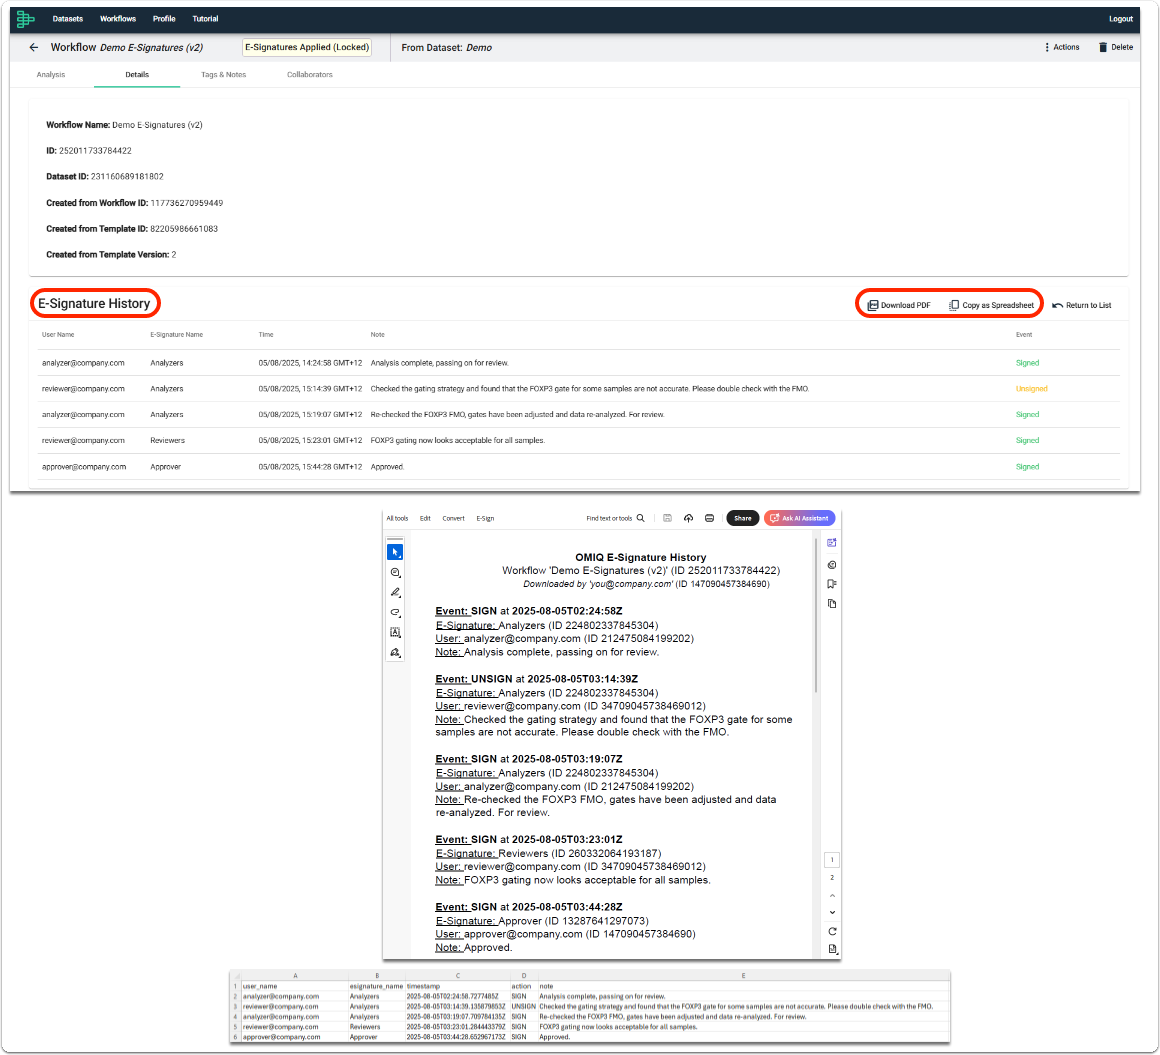Viewport: 1160px width, 1055px height.
Task: Click the Event column header
Action: pos(1023,335)
